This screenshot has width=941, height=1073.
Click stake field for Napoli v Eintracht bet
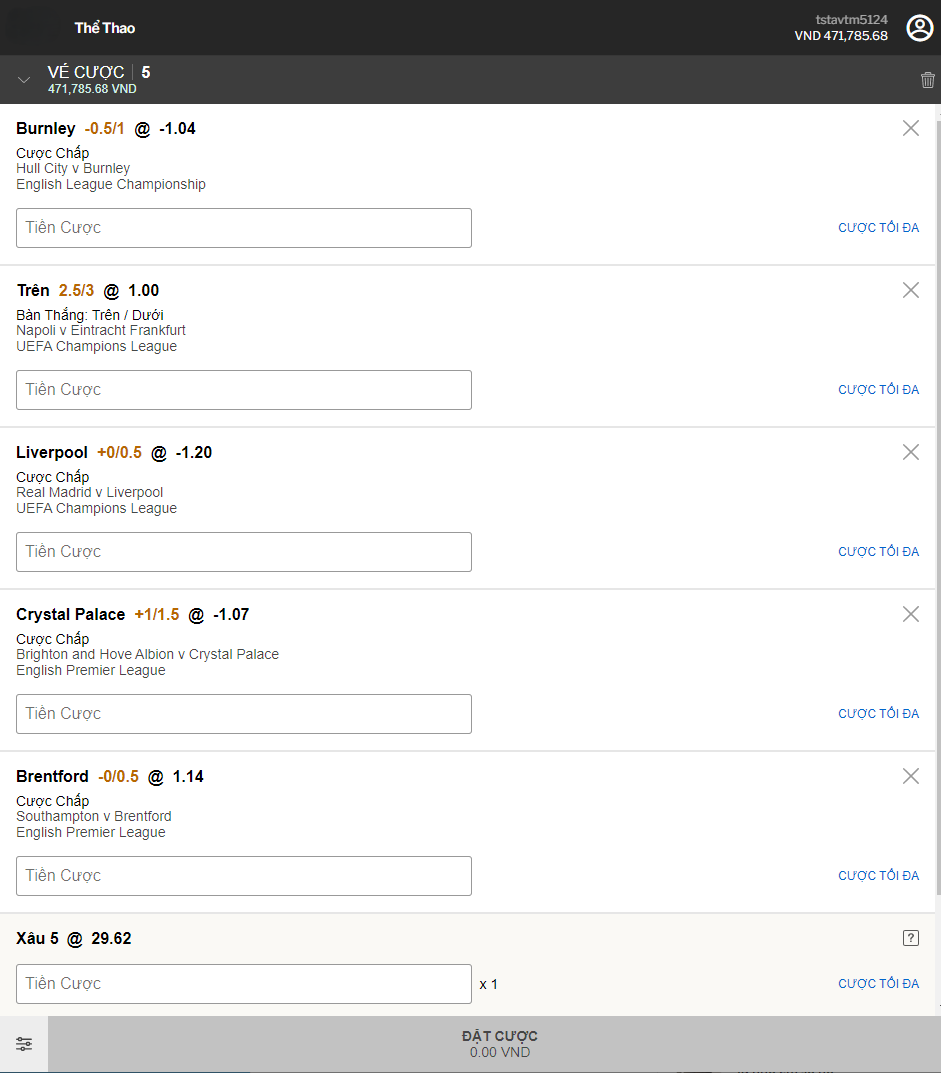pyautogui.click(x=244, y=390)
